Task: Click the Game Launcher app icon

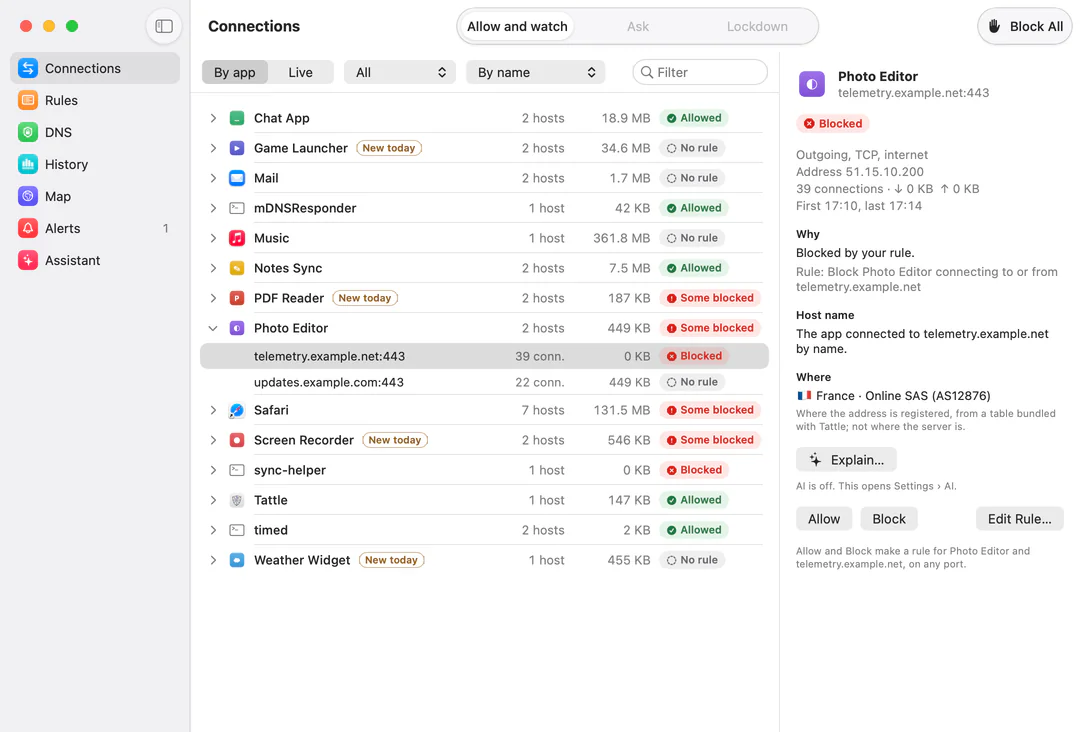Action: [x=237, y=148]
